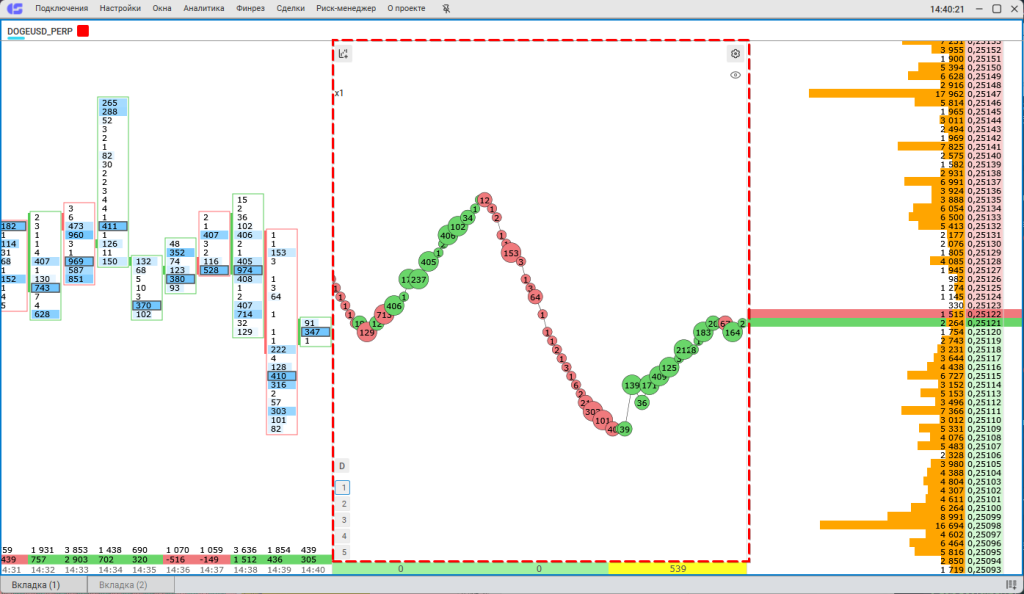Click the highlighted 411 cluster cell
The width and height of the screenshot is (1024, 594).
113,227
